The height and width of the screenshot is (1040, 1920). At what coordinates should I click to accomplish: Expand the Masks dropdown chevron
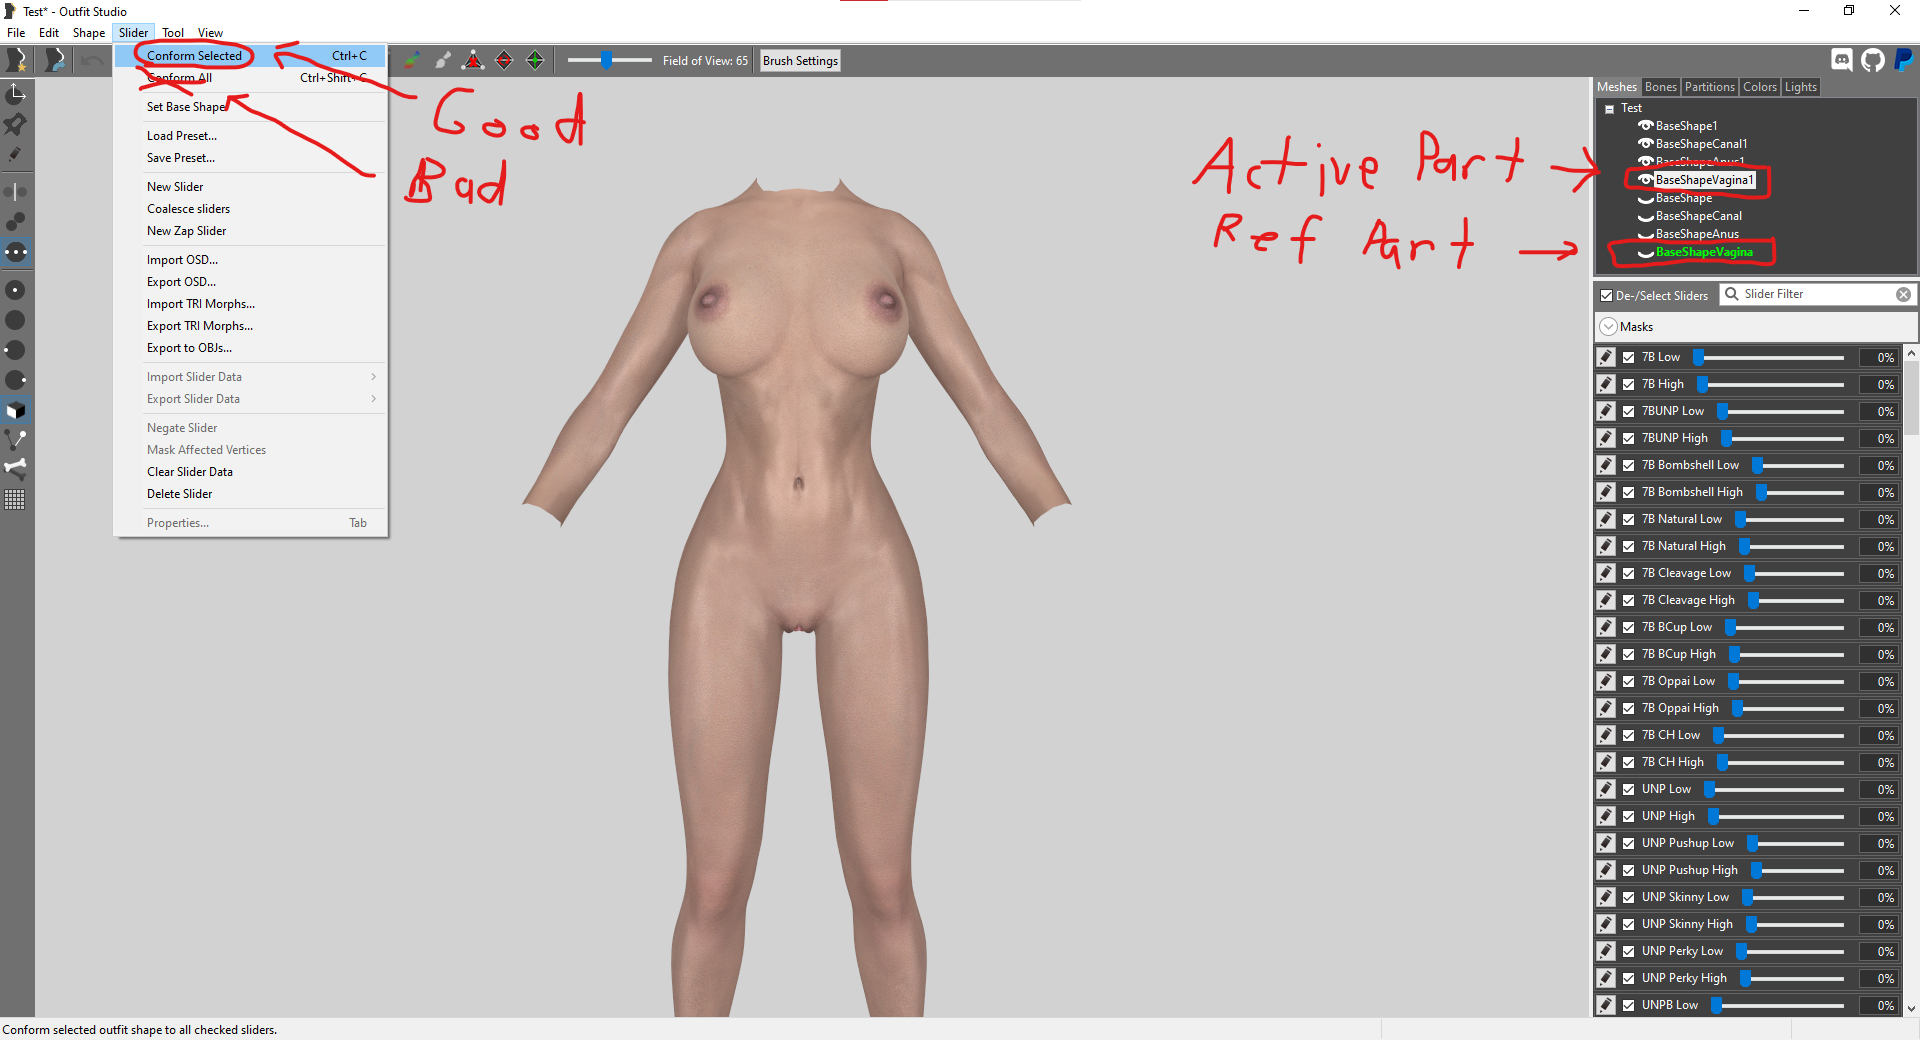1609,327
